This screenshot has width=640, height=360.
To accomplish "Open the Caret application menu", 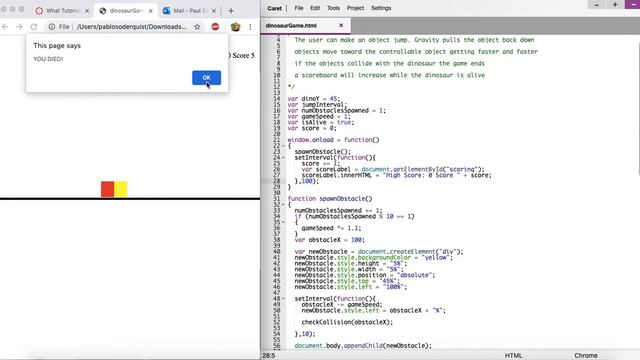I will tap(275, 8).
